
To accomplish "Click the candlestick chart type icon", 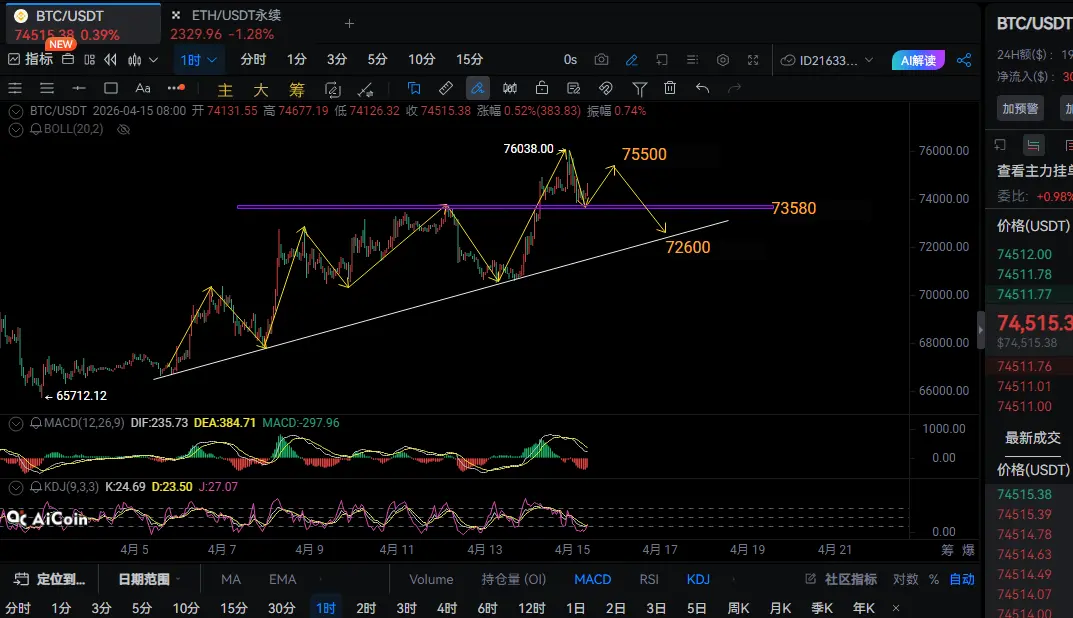I will tap(135, 60).
